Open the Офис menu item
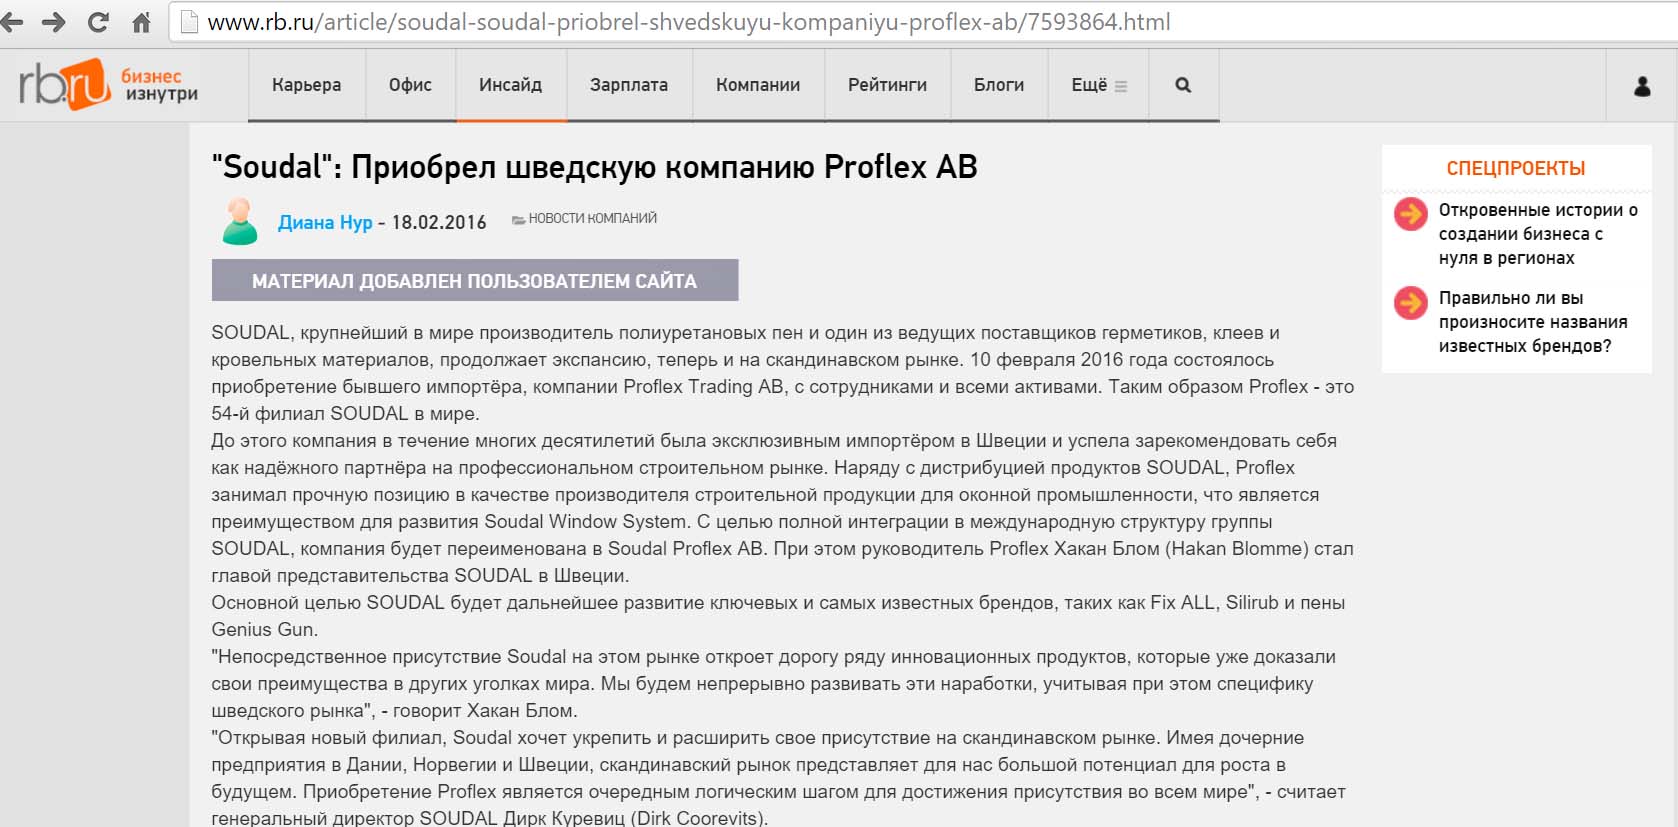The height and width of the screenshot is (827, 1678). click(x=410, y=85)
